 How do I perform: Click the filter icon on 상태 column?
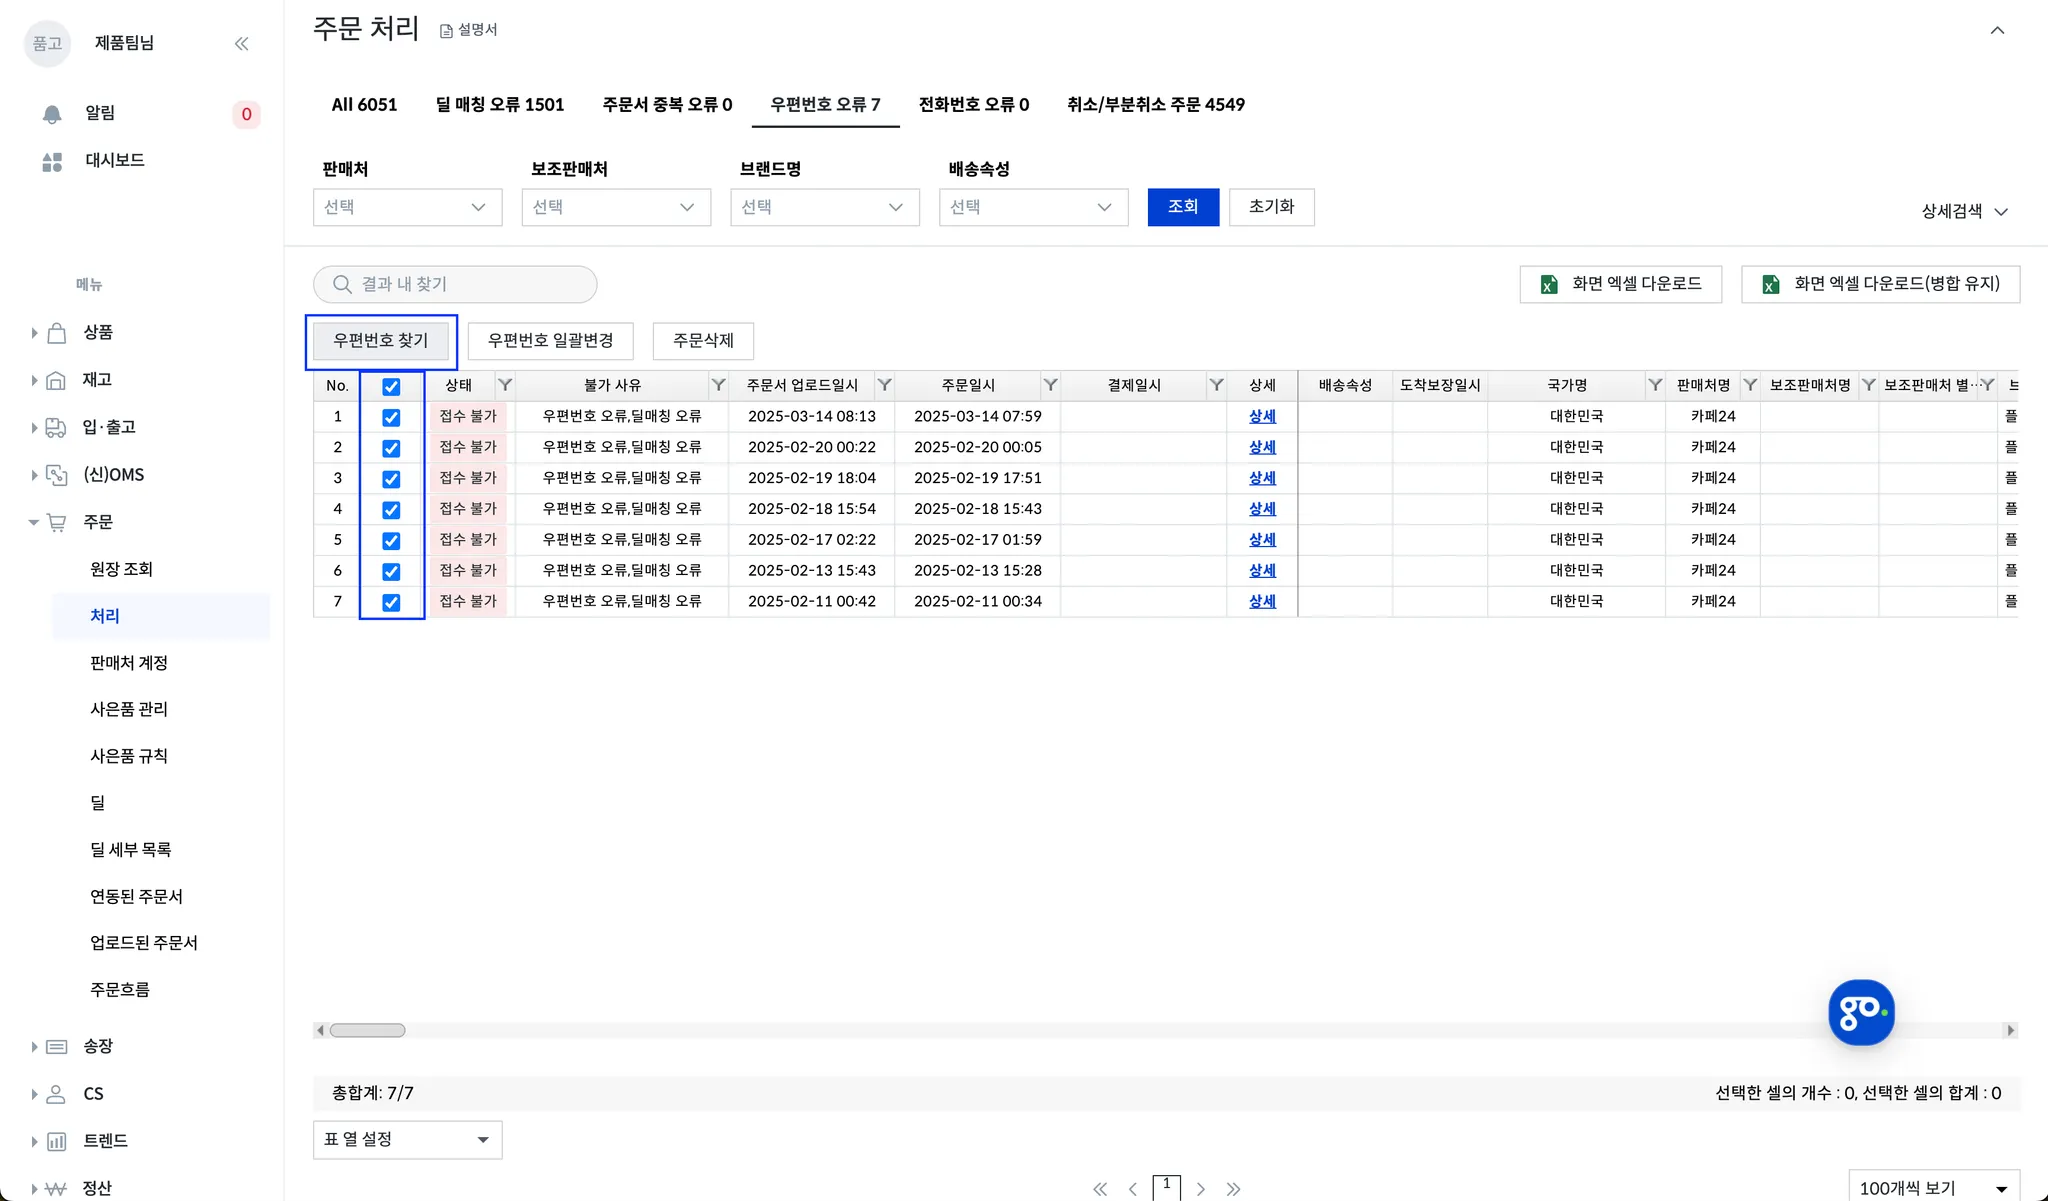(x=505, y=385)
